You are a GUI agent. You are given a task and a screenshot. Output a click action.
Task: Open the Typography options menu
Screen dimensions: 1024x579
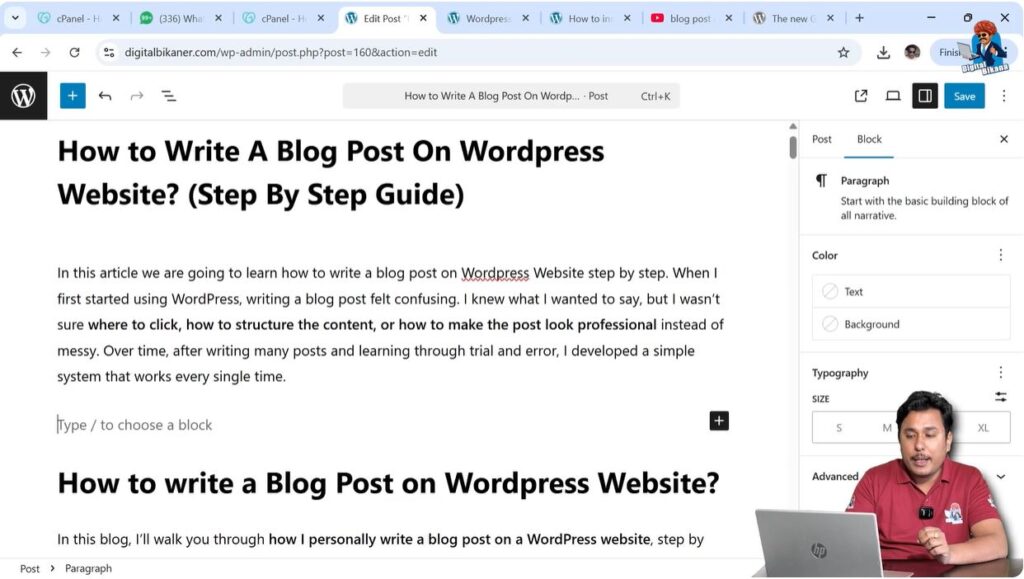pyautogui.click(x=1001, y=372)
